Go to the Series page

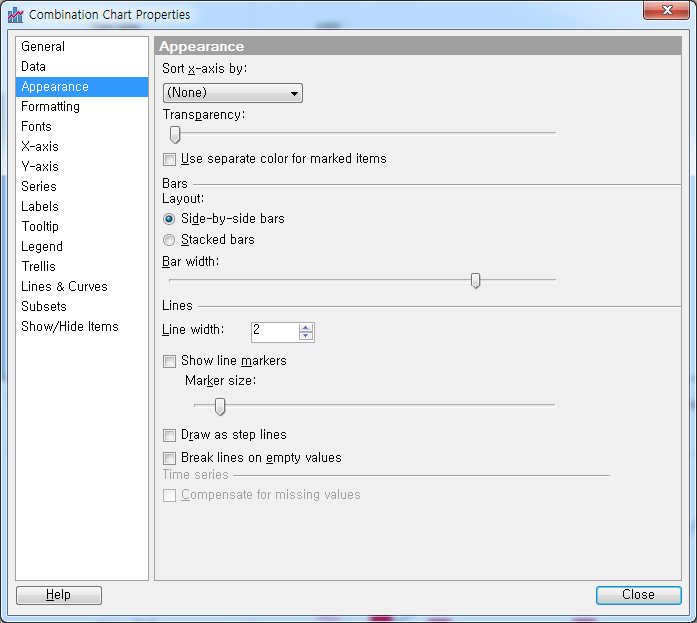(82, 187)
